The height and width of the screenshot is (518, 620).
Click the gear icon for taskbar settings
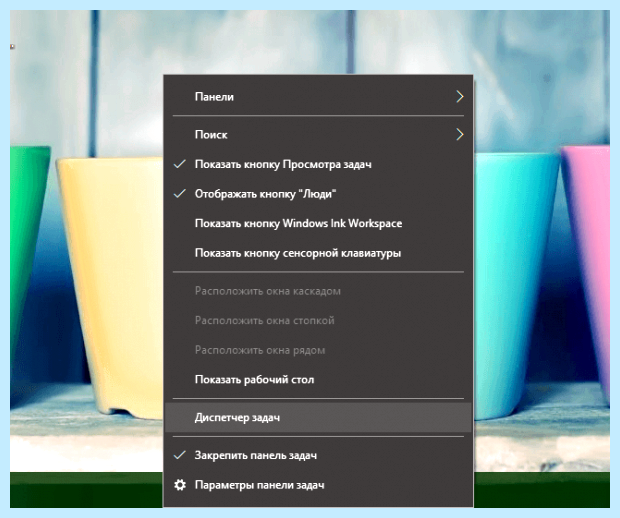coord(180,485)
